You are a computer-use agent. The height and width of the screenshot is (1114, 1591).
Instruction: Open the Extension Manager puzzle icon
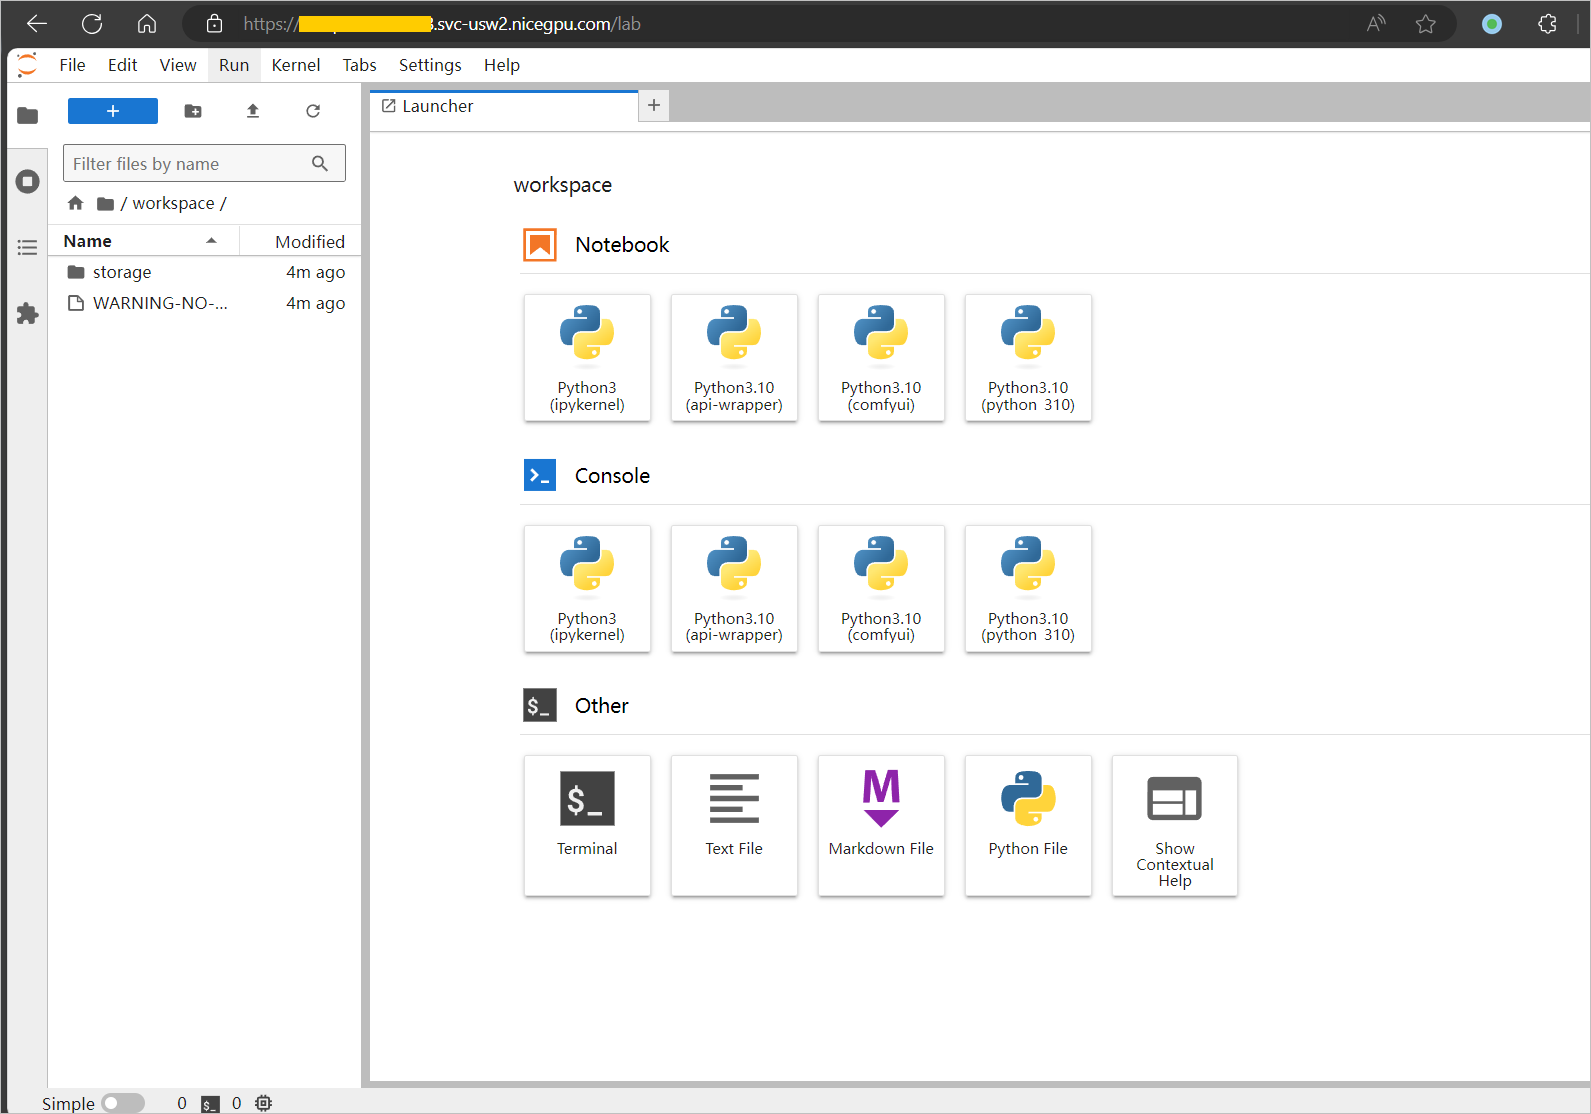click(27, 314)
